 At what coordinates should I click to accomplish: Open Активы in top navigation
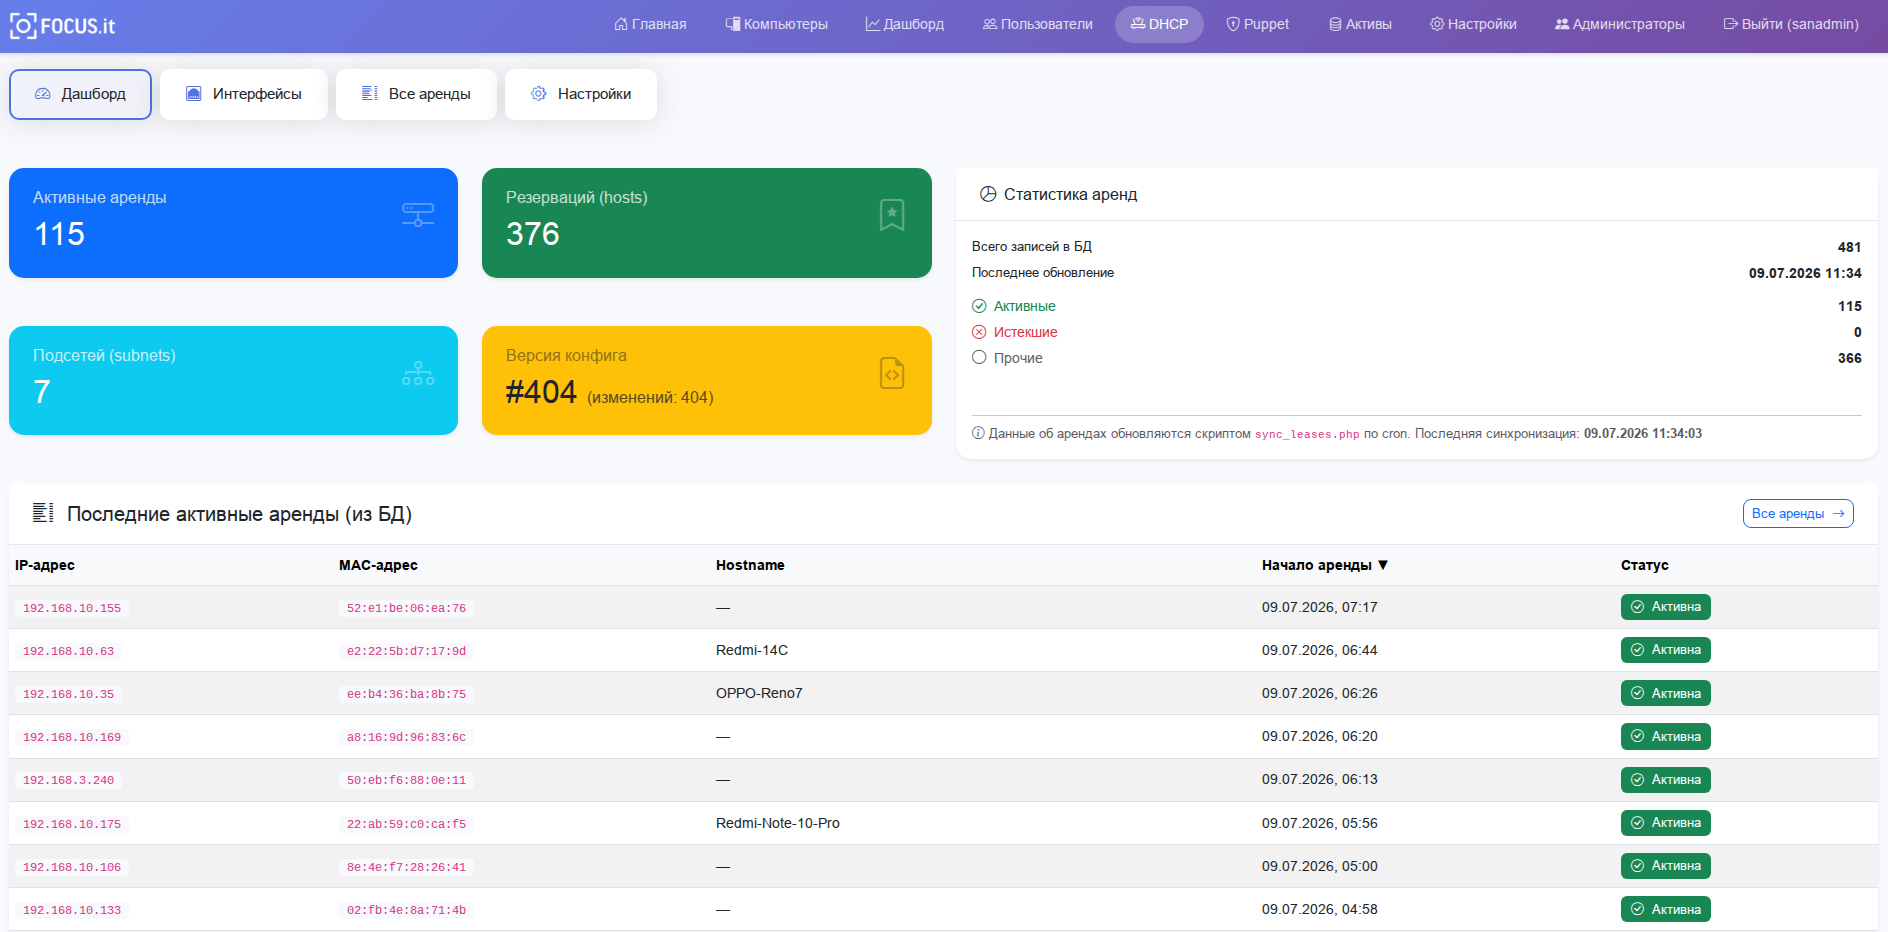tap(1360, 24)
